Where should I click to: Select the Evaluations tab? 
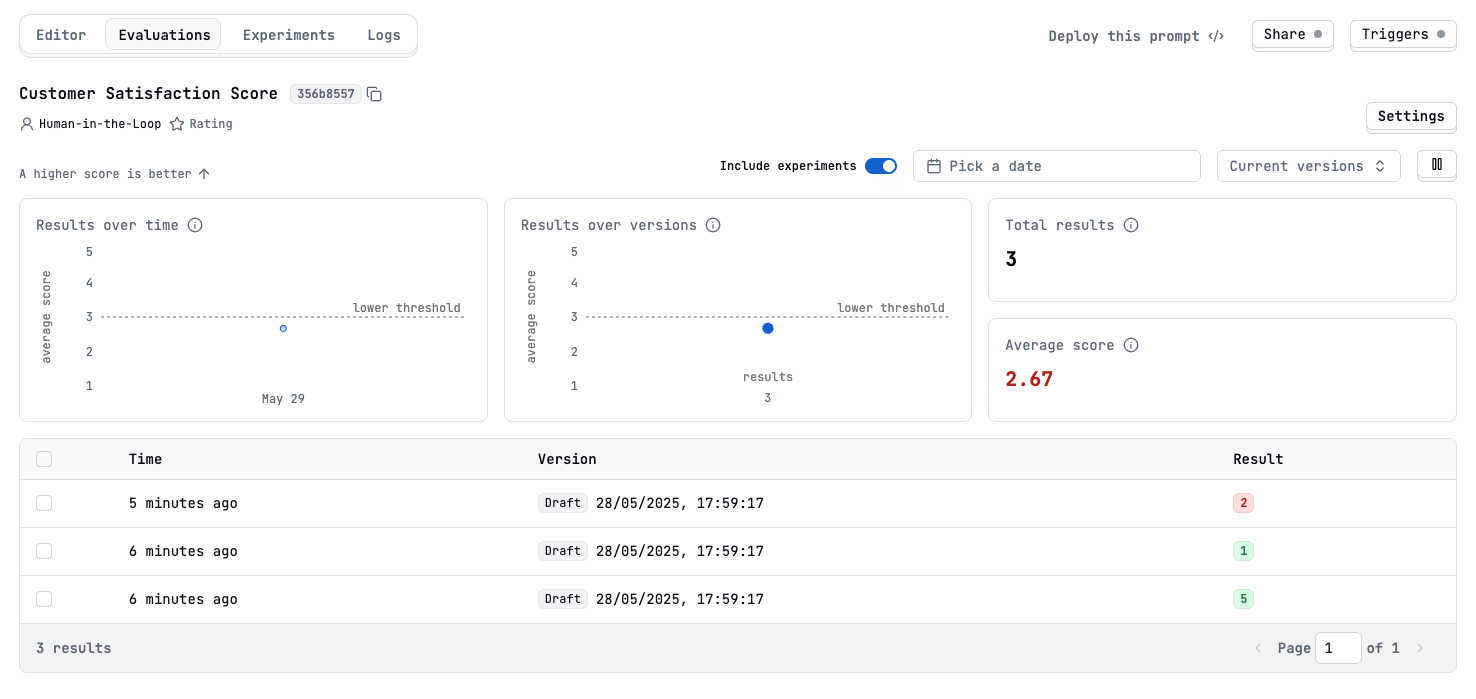(164, 35)
